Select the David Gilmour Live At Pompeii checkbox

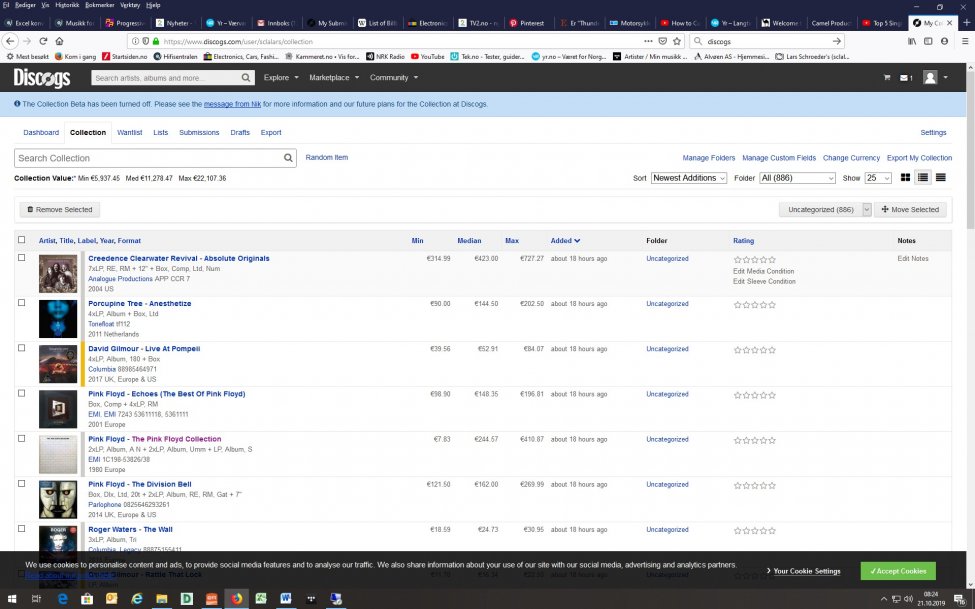point(22,348)
